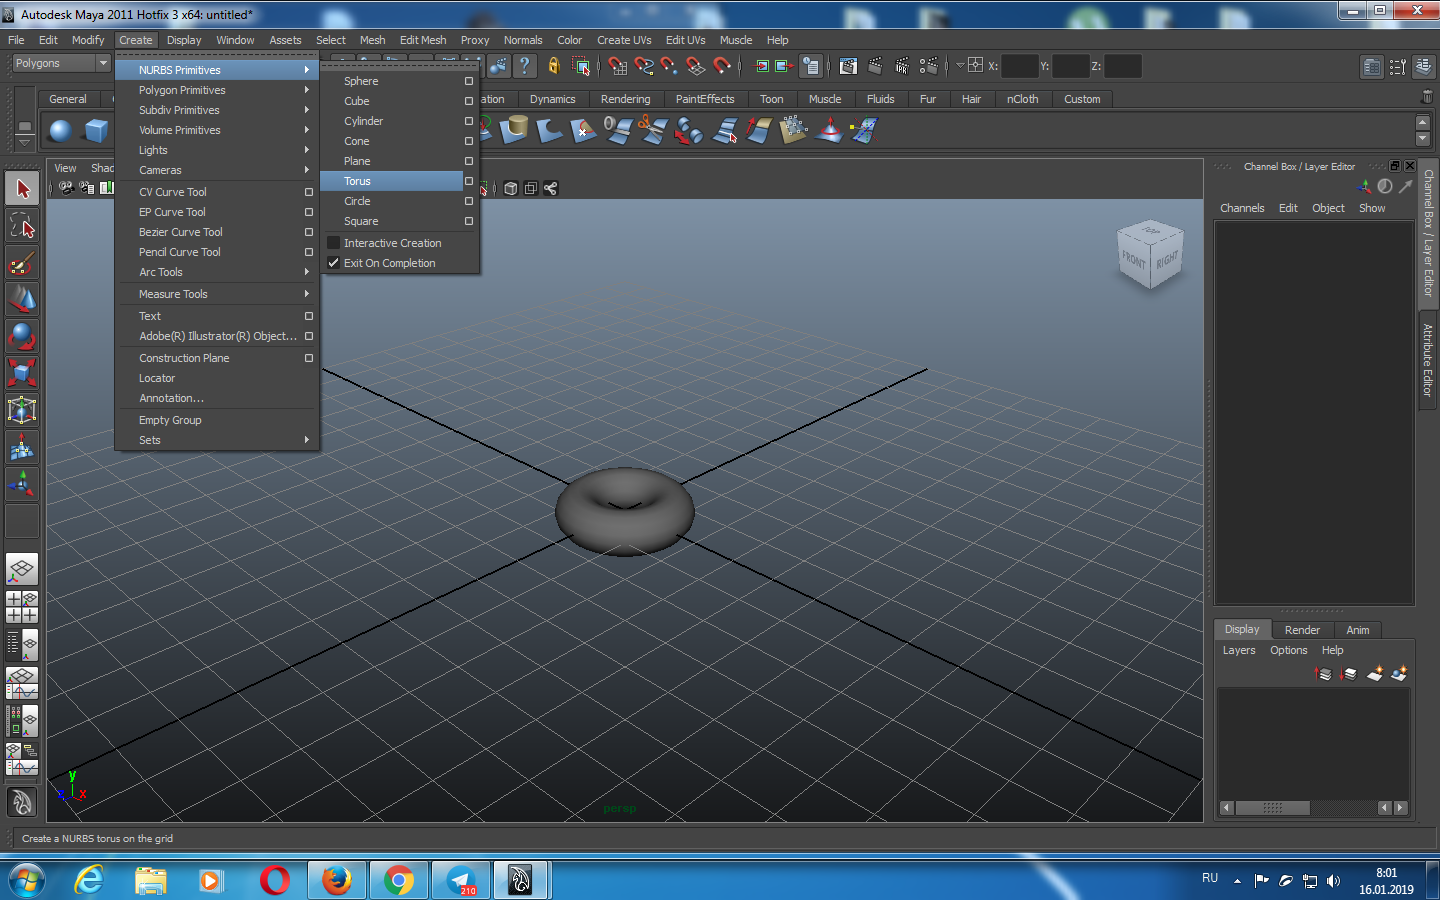Select Torus from NURBS Primitives
Viewport: 1440px width, 900px height.
tap(391, 181)
